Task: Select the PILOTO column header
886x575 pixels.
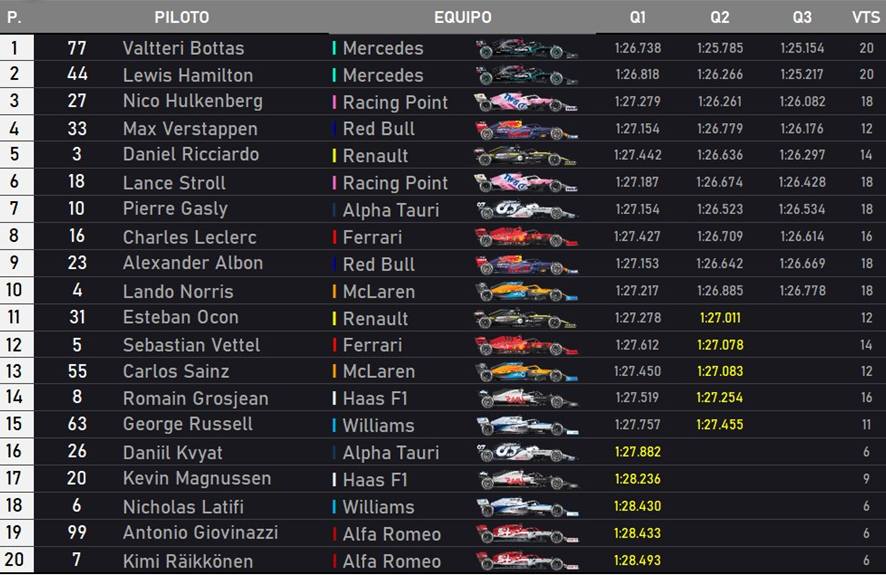Action: (x=182, y=18)
